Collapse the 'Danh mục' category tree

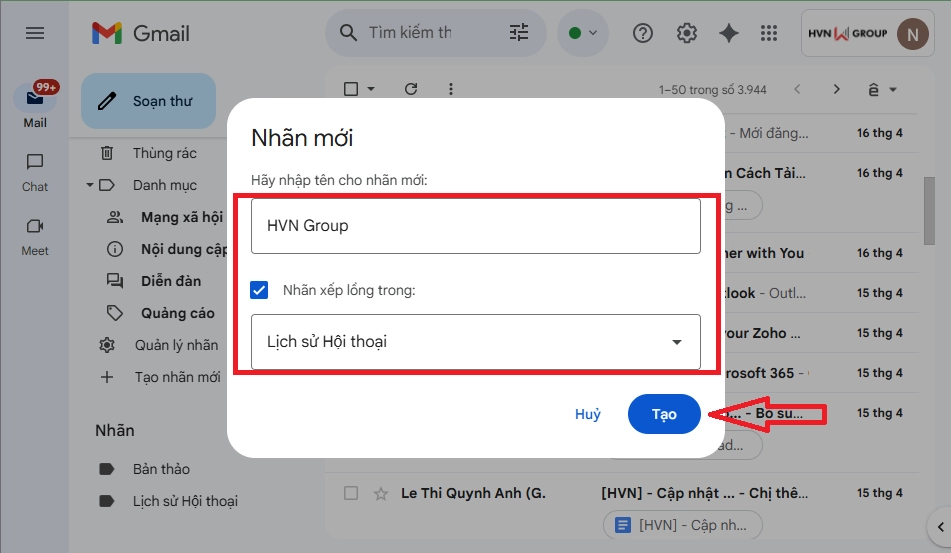[90, 185]
